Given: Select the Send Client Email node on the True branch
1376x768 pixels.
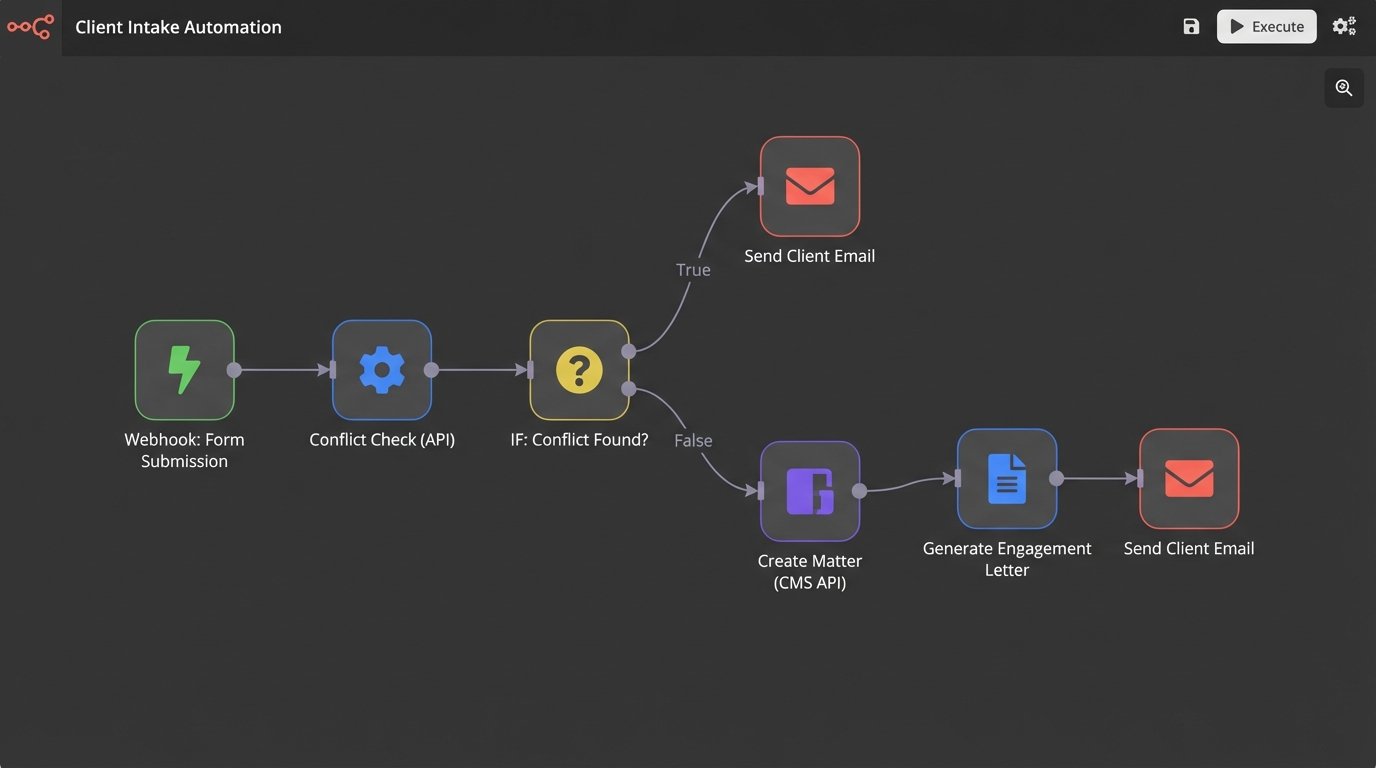Looking at the screenshot, I should 810,186.
